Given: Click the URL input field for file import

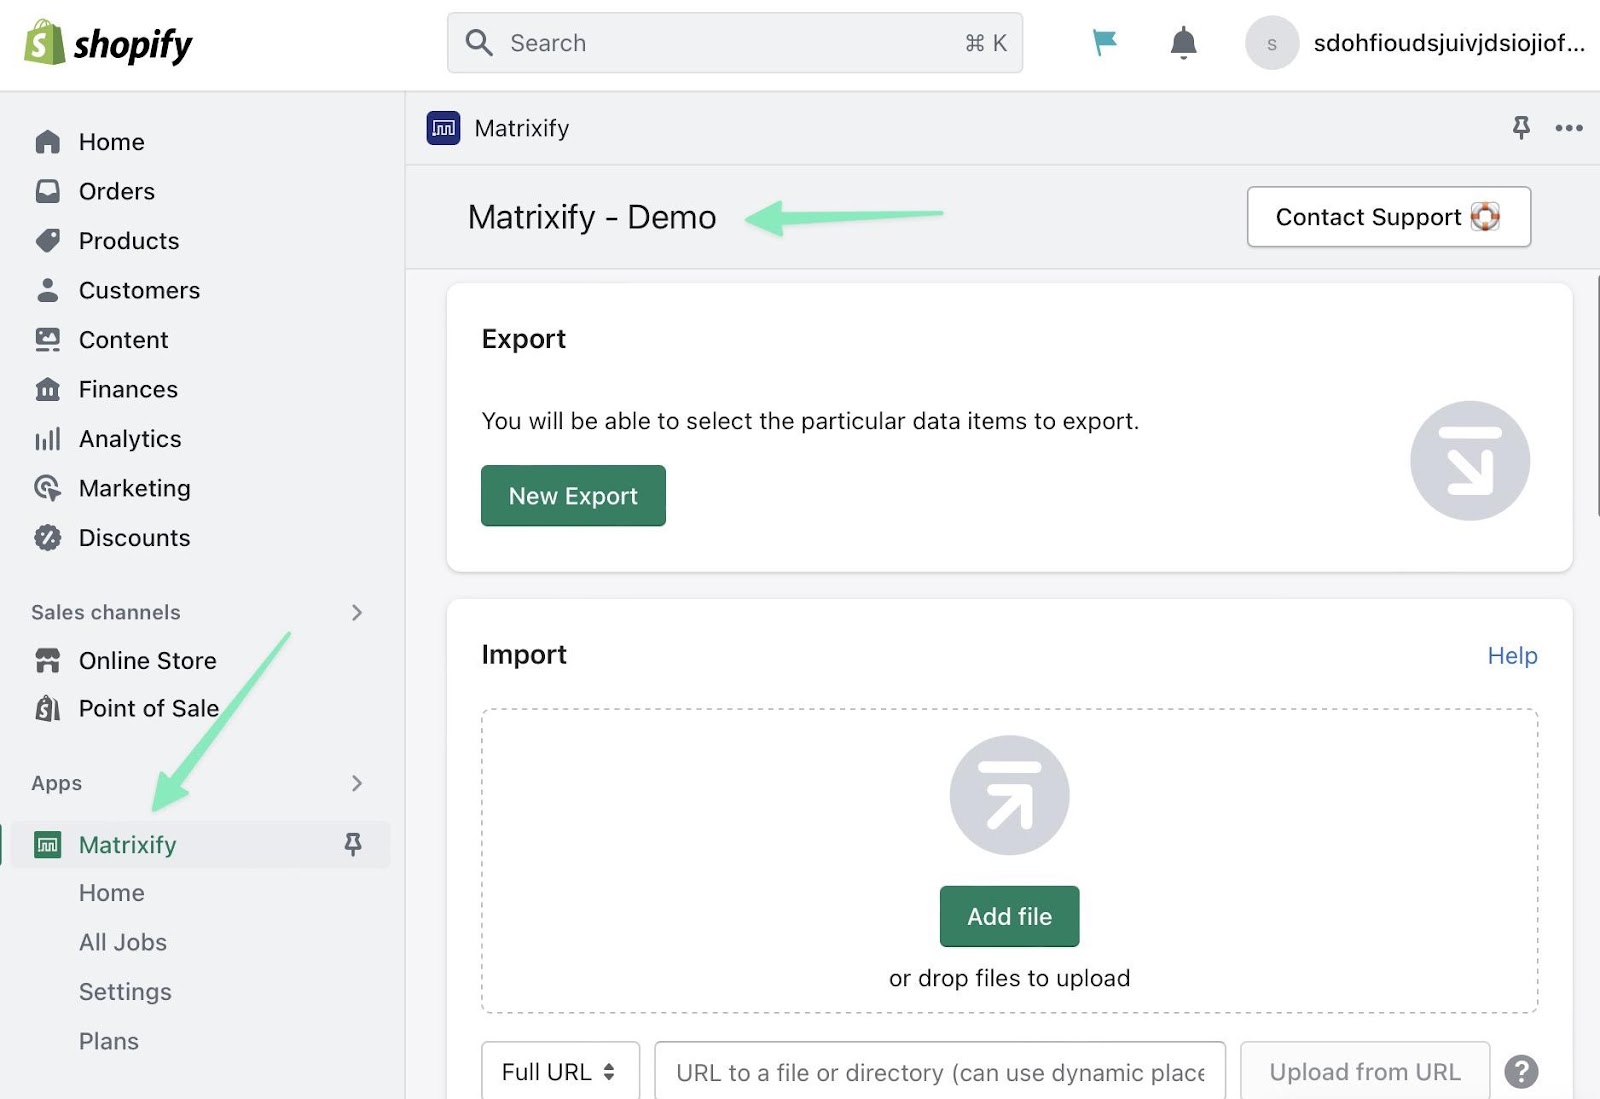Looking at the screenshot, I should coord(938,1071).
